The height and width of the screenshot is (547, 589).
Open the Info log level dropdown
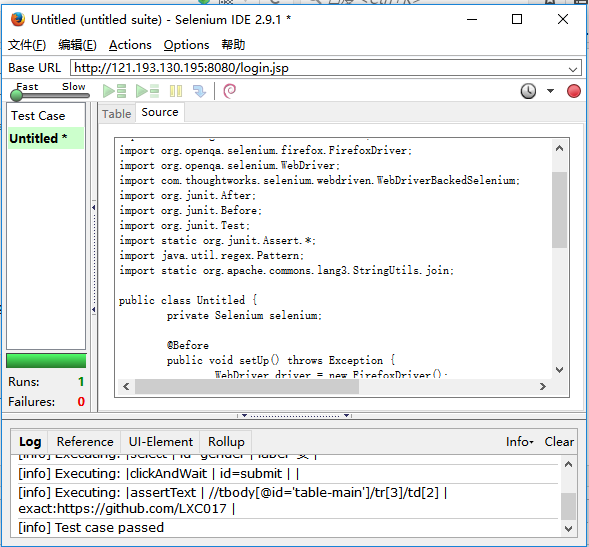coord(520,442)
